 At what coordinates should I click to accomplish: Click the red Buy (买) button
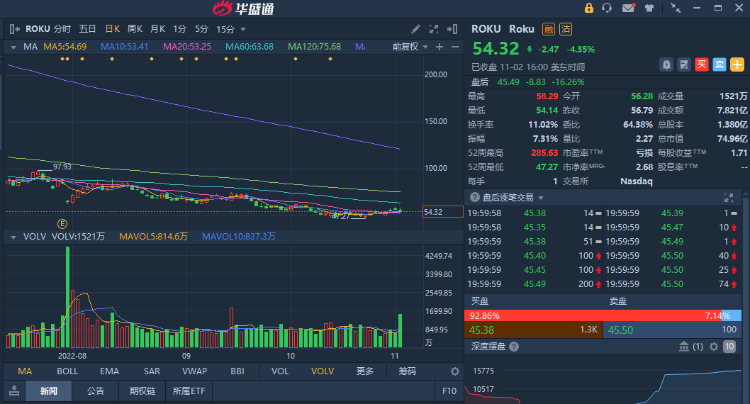pyautogui.click(x=702, y=65)
